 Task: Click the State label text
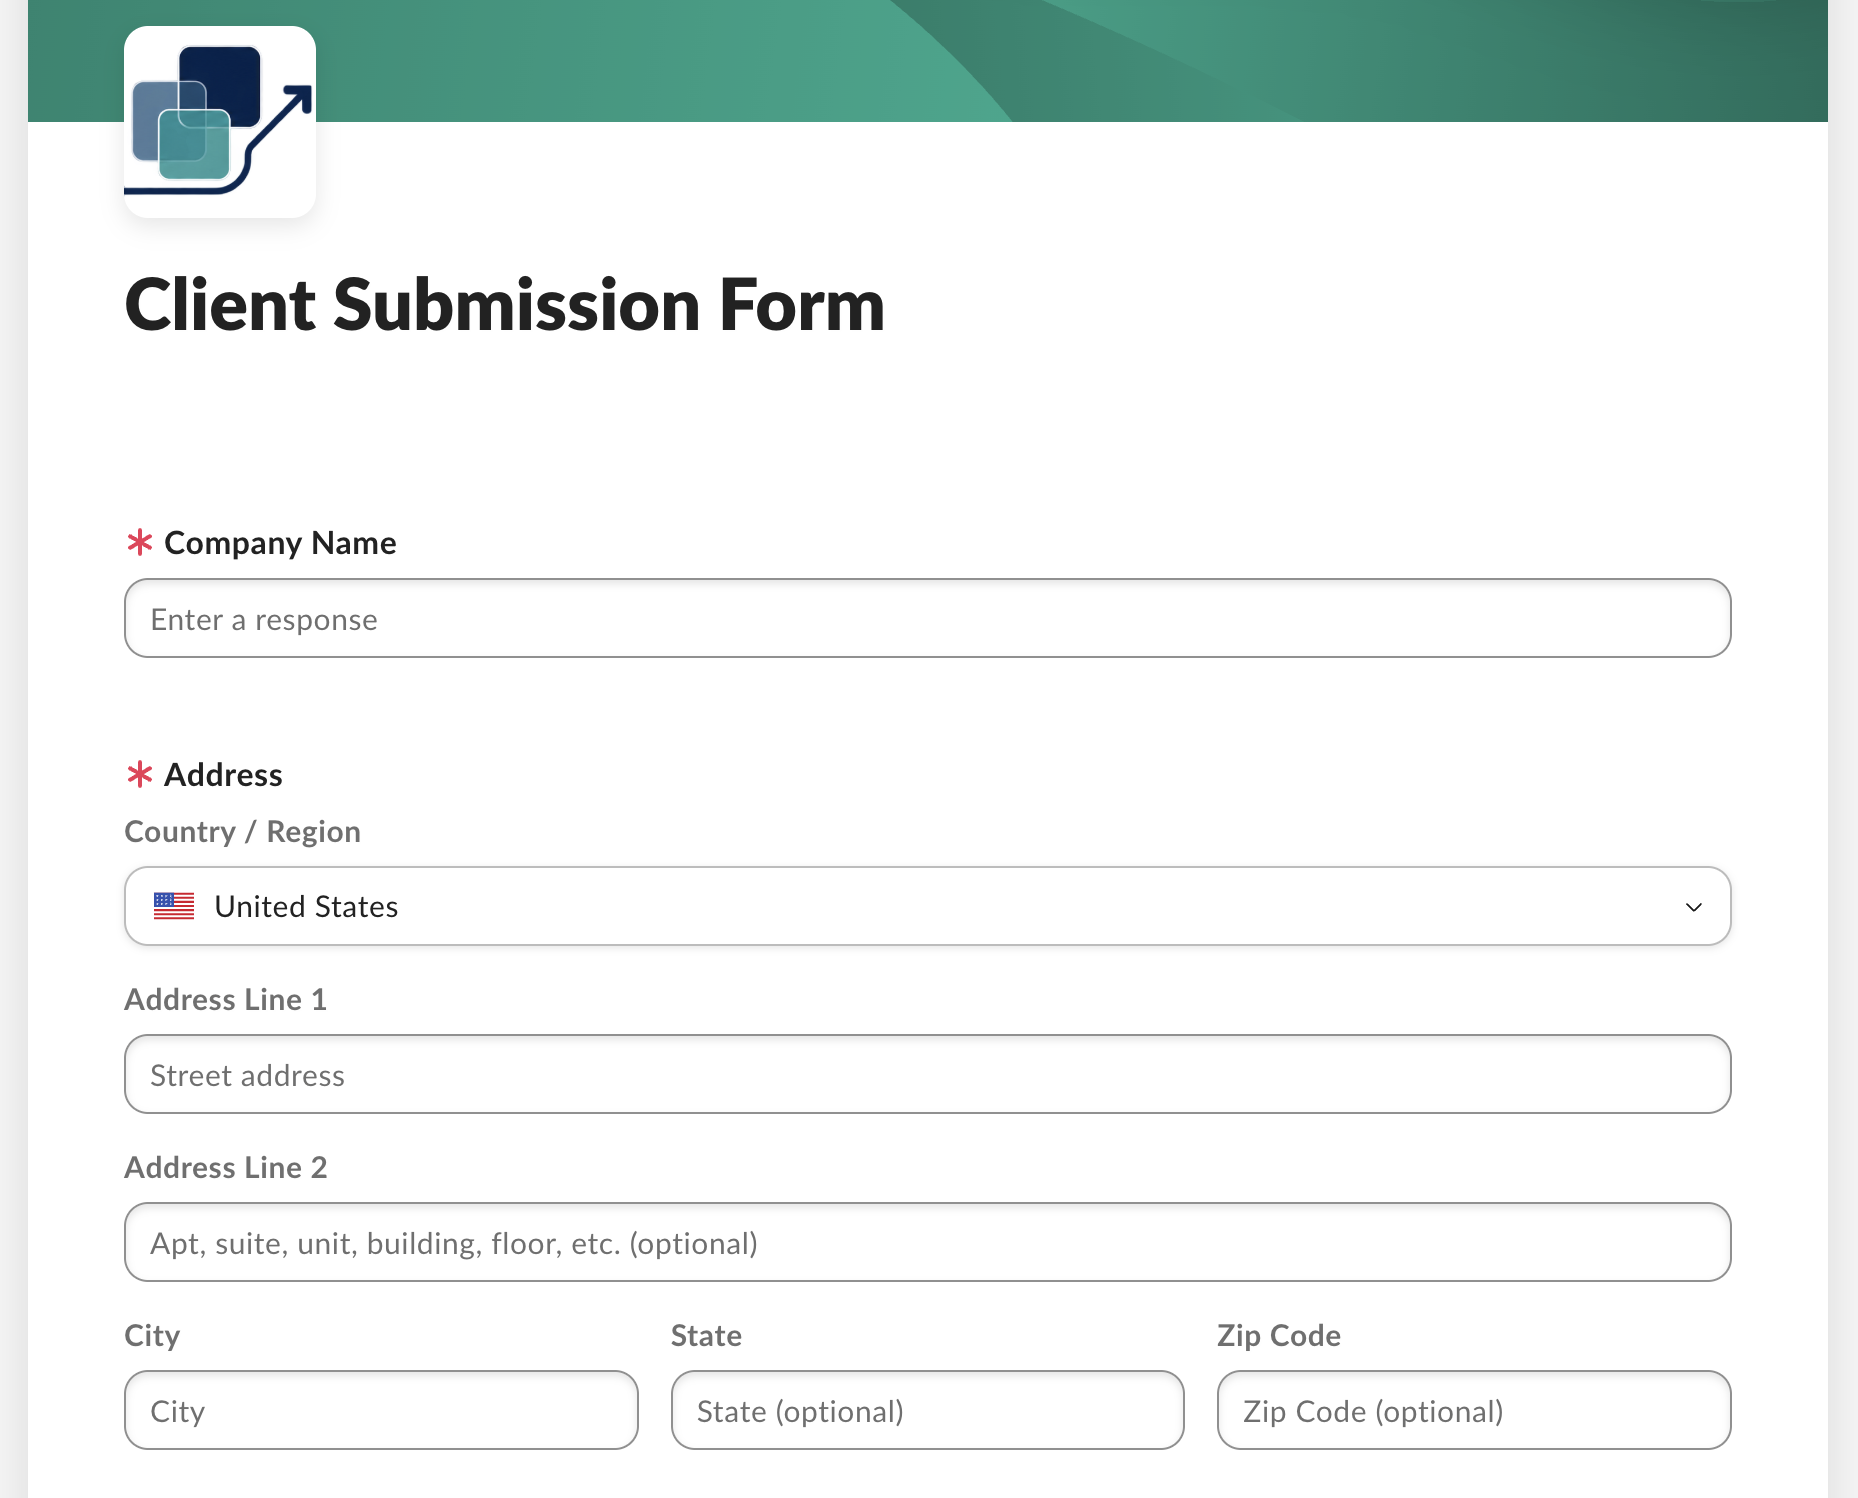pos(706,1336)
